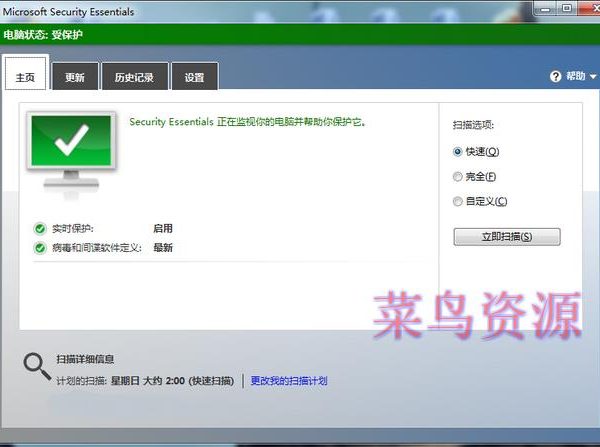Screen dimensions: 600x447
Task: Click the green check beside 病毒和间谍软件定义
Action: (40, 247)
